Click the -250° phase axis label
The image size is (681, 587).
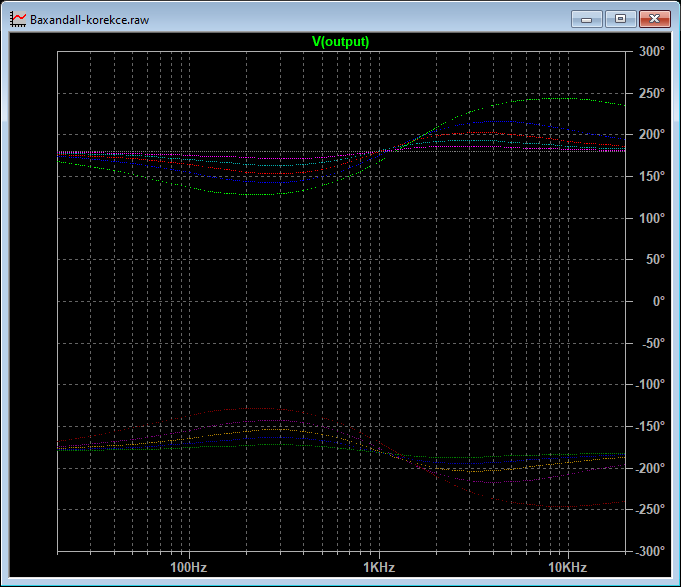650,509
